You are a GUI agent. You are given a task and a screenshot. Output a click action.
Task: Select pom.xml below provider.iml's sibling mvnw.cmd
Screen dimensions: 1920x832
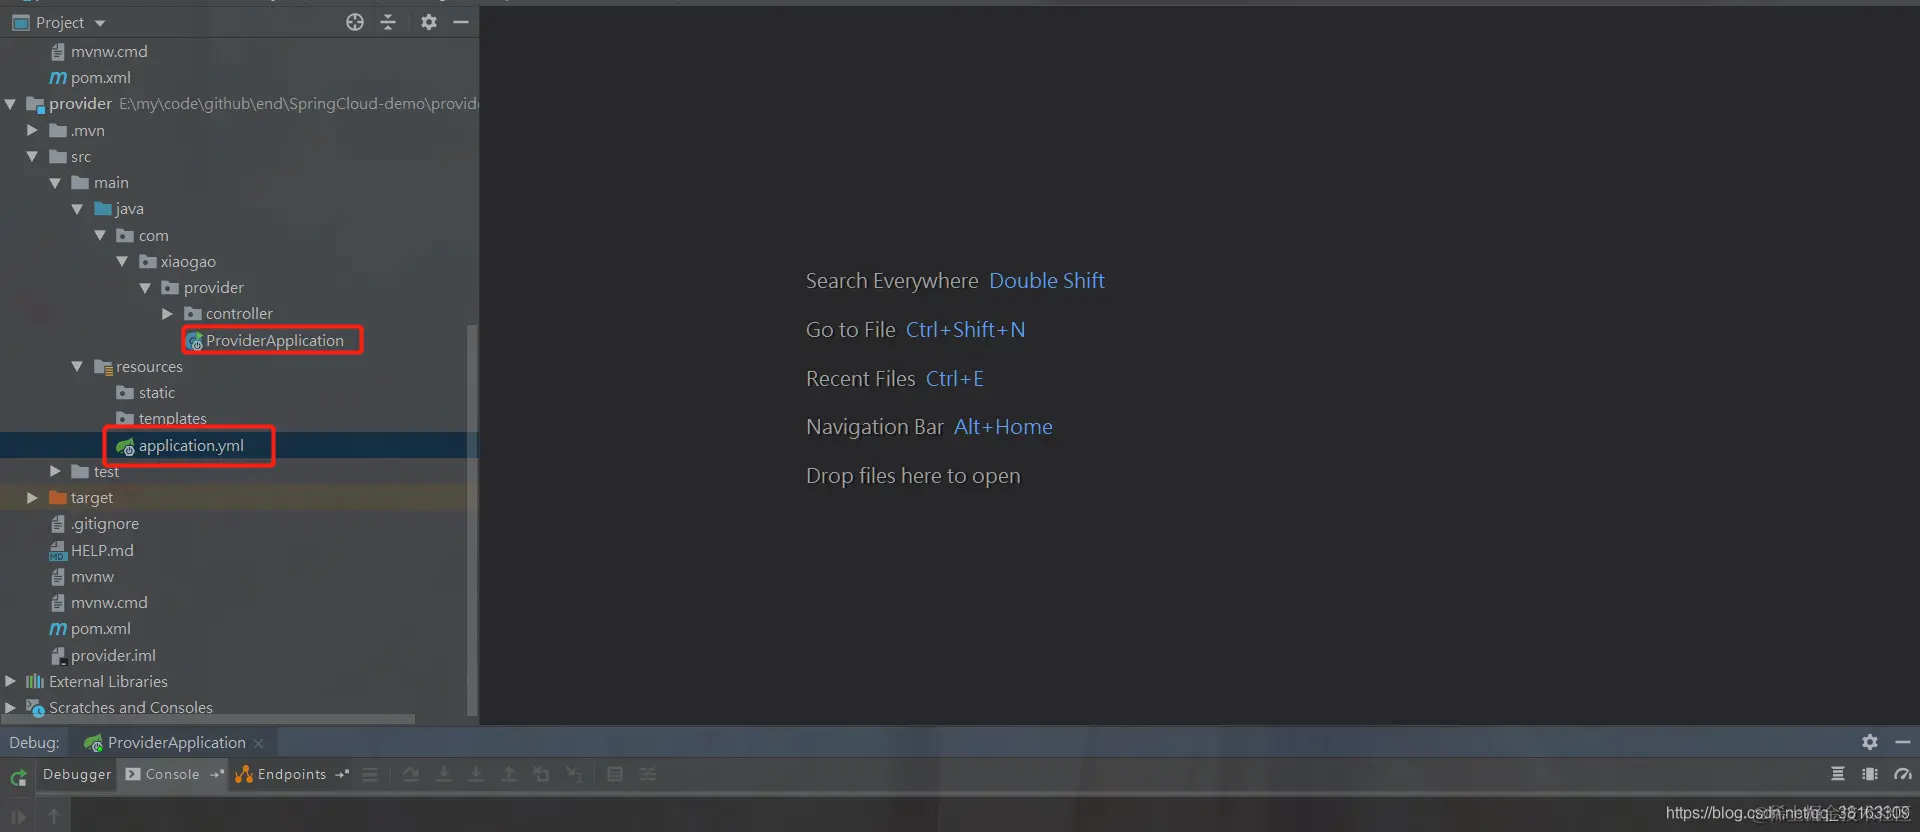(x=100, y=629)
